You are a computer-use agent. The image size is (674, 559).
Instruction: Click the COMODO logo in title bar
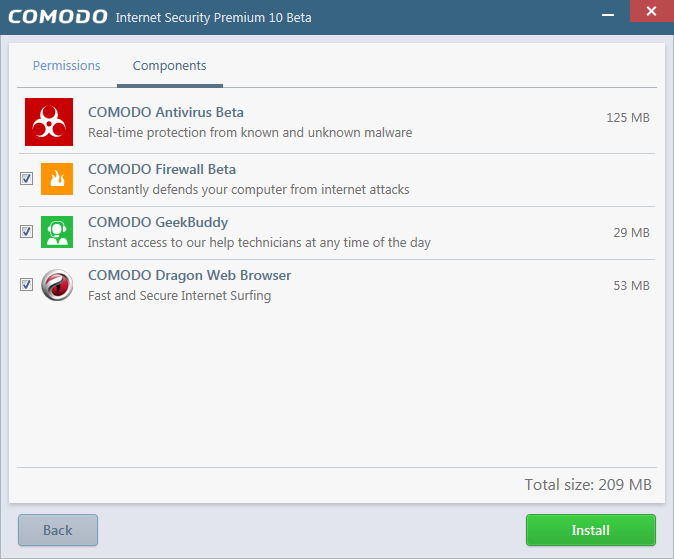pos(57,17)
